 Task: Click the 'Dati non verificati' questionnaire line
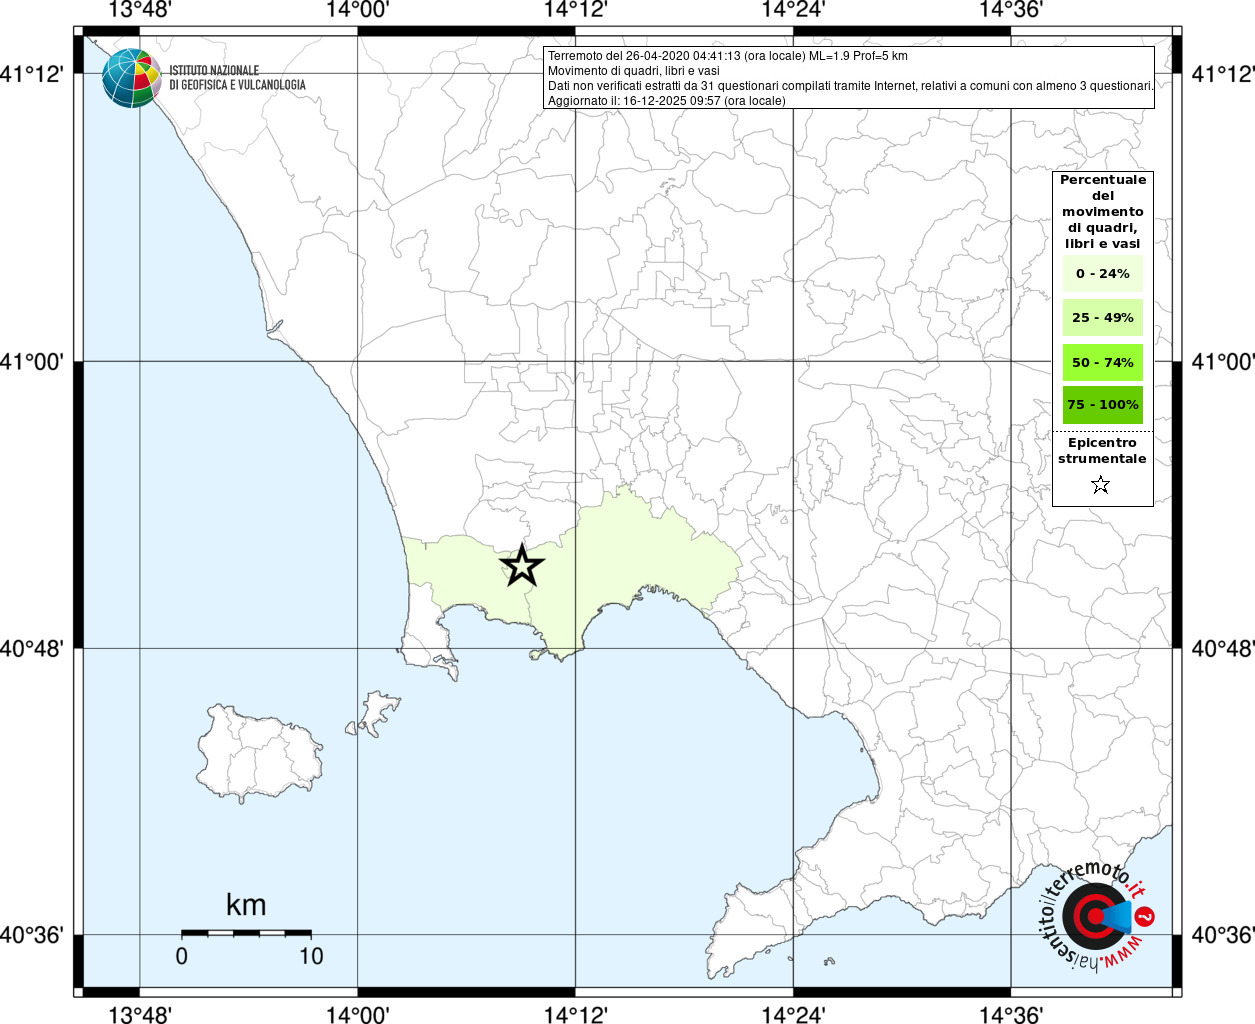pyautogui.click(x=850, y=86)
